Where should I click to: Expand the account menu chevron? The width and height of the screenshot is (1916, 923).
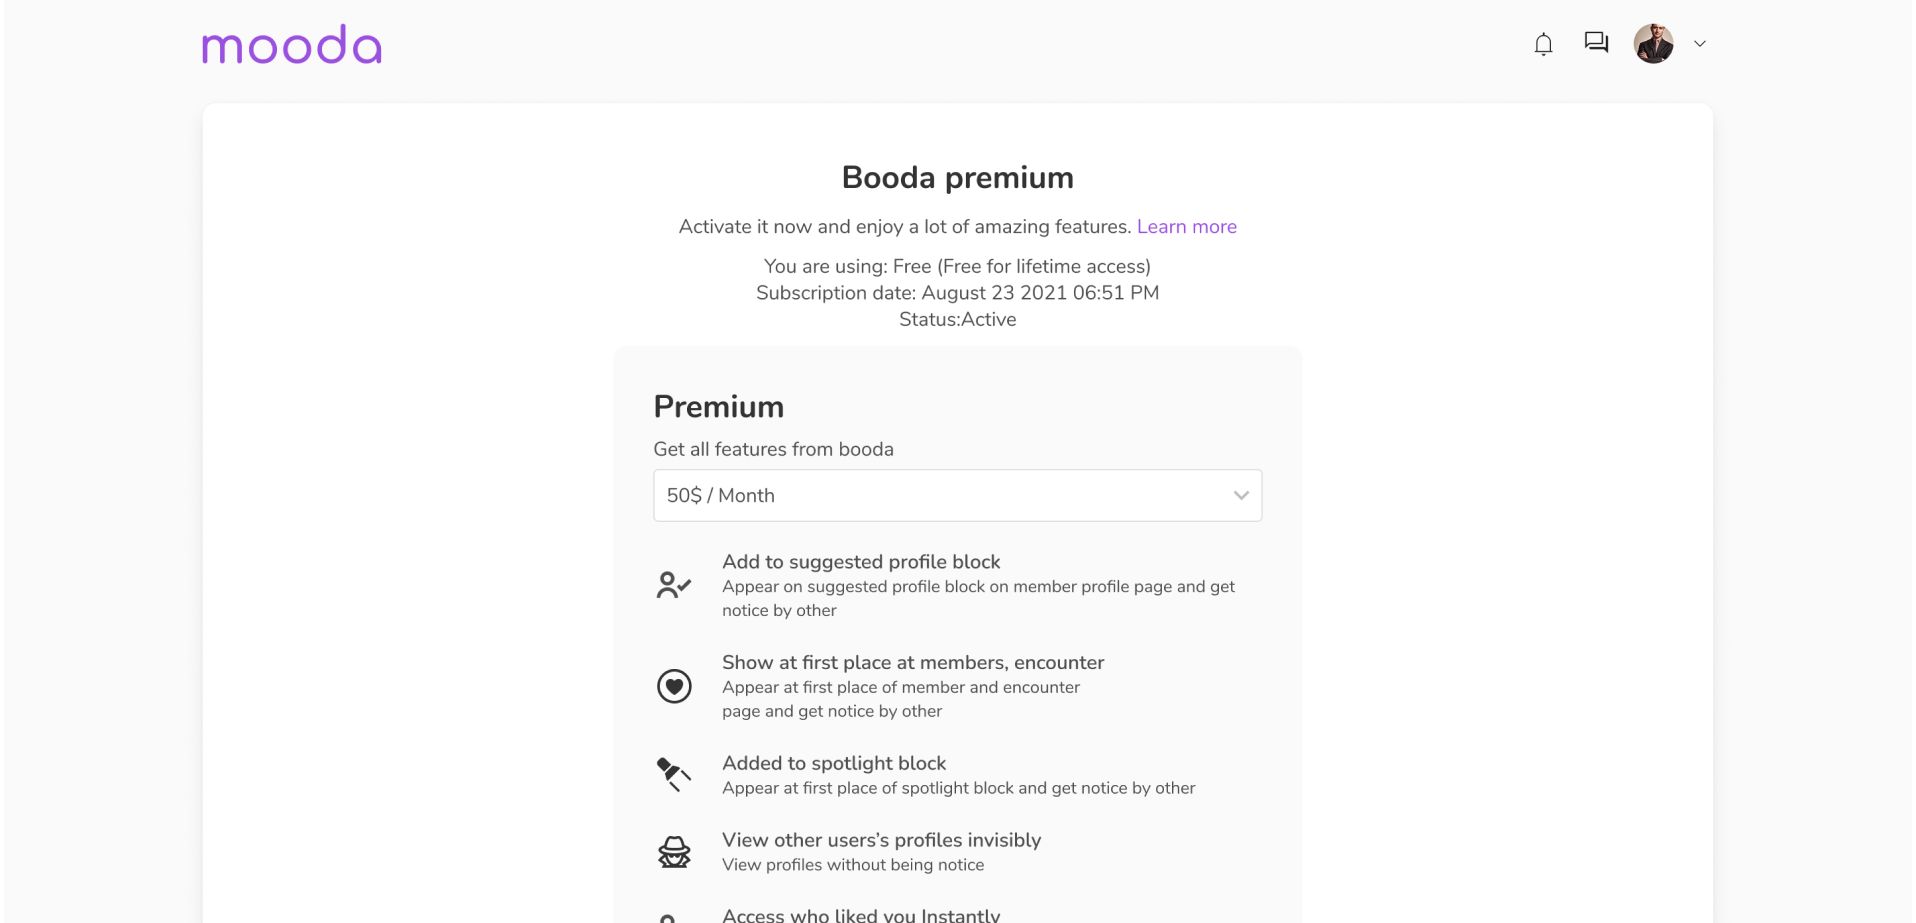(1699, 44)
